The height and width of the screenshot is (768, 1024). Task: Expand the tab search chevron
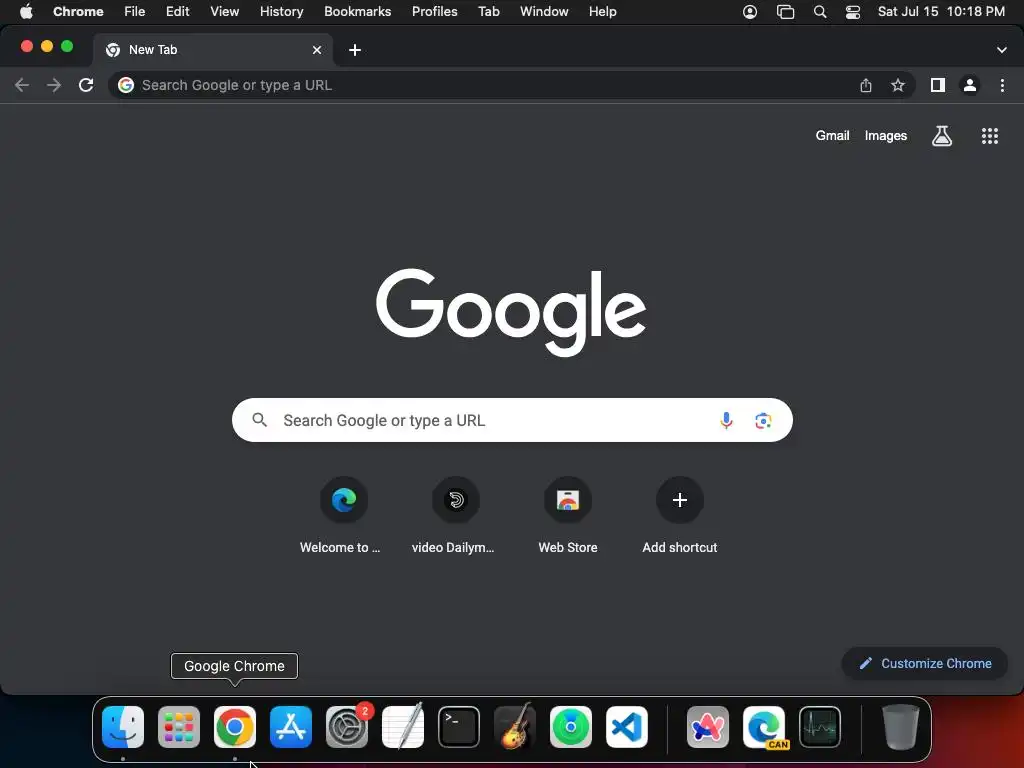pos(1002,50)
